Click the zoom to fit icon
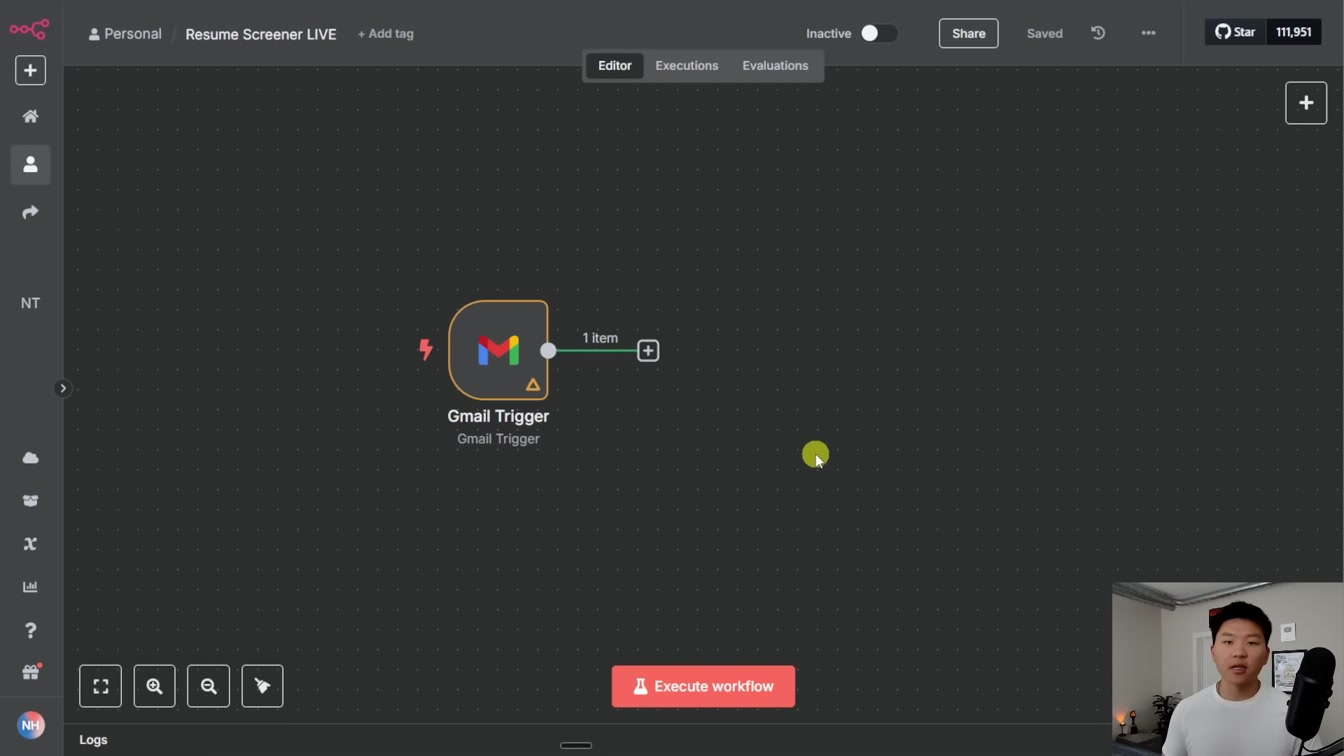 click(100, 686)
